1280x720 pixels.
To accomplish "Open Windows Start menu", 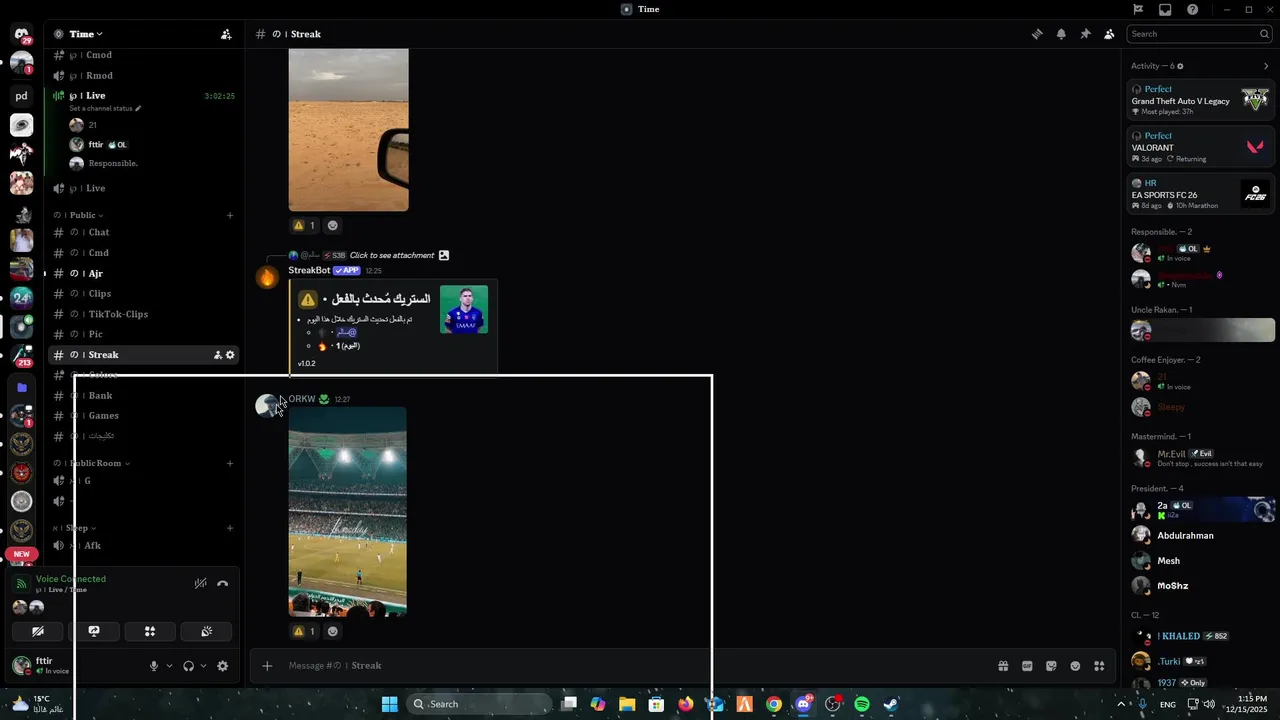I will click(x=389, y=704).
